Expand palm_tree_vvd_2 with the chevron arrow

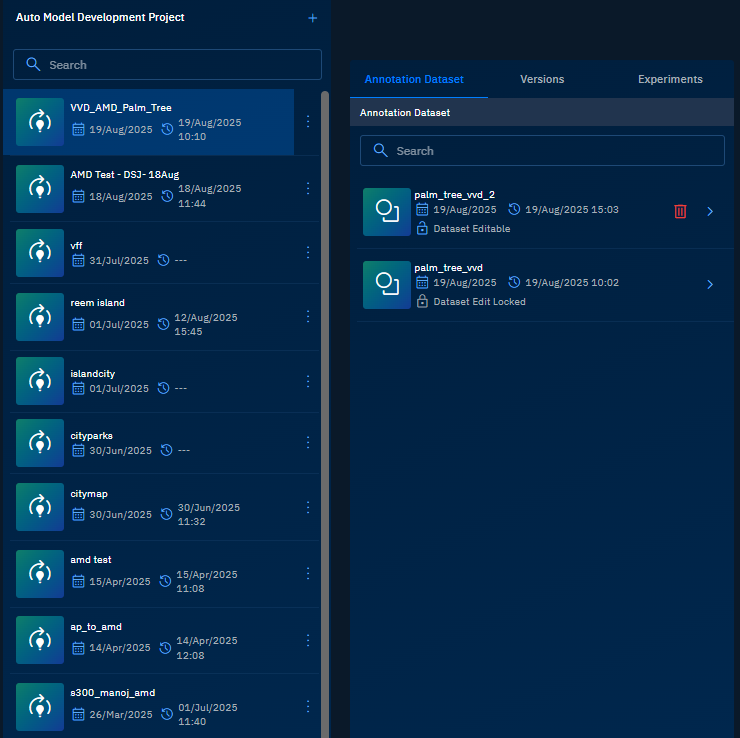point(710,211)
